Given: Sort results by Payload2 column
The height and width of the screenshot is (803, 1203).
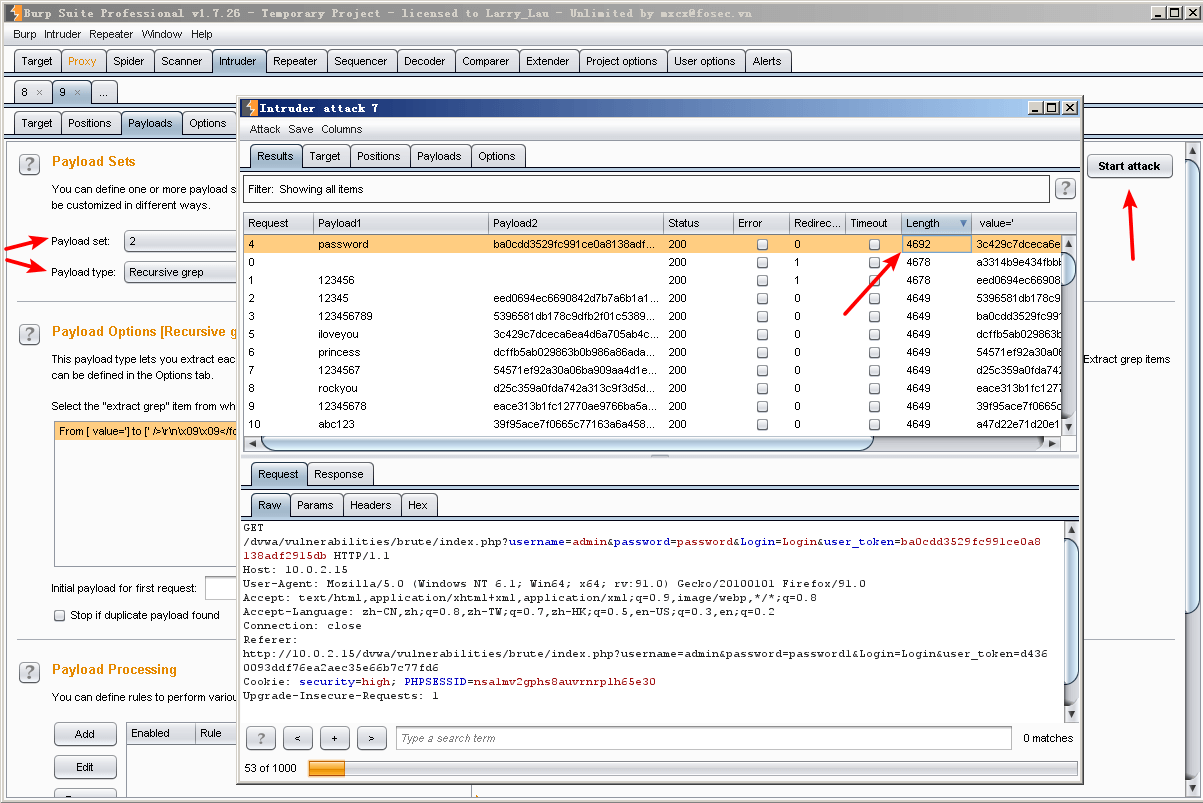Looking at the screenshot, I should (x=576, y=223).
